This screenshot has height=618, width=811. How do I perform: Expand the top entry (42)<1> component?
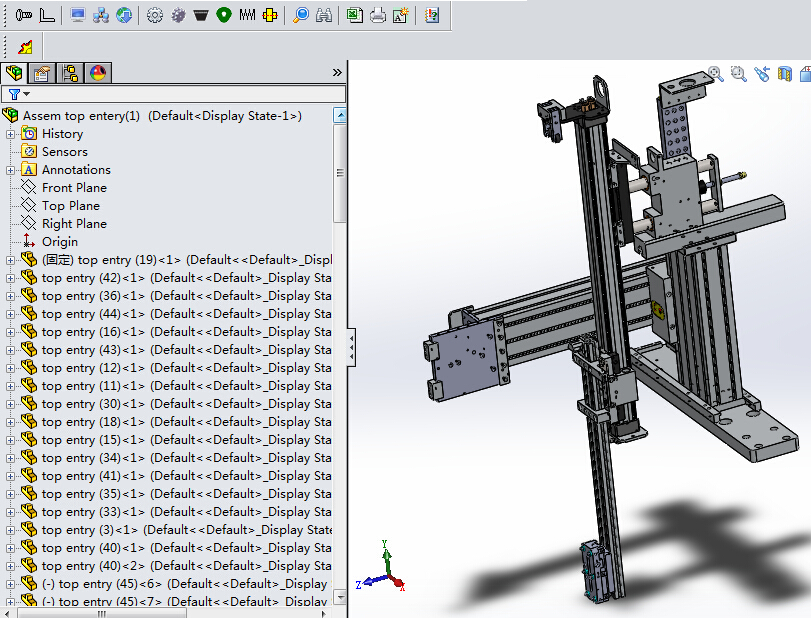tap(11, 278)
